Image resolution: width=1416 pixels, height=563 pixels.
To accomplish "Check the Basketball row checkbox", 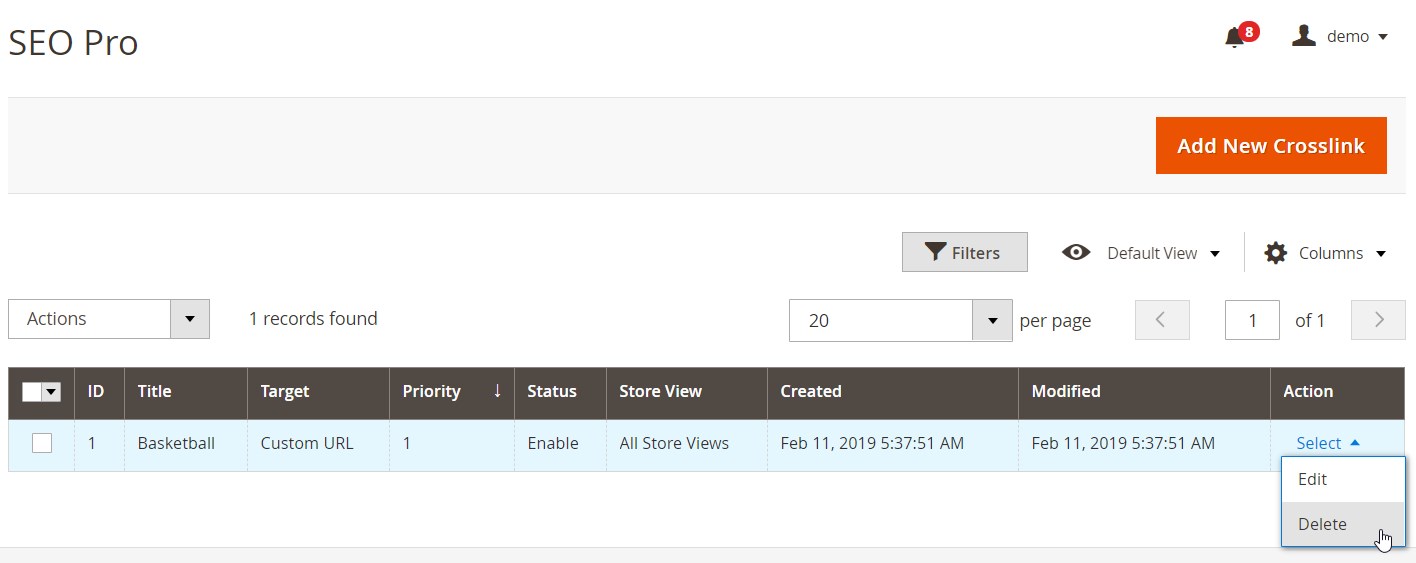I will pos(42,443).
